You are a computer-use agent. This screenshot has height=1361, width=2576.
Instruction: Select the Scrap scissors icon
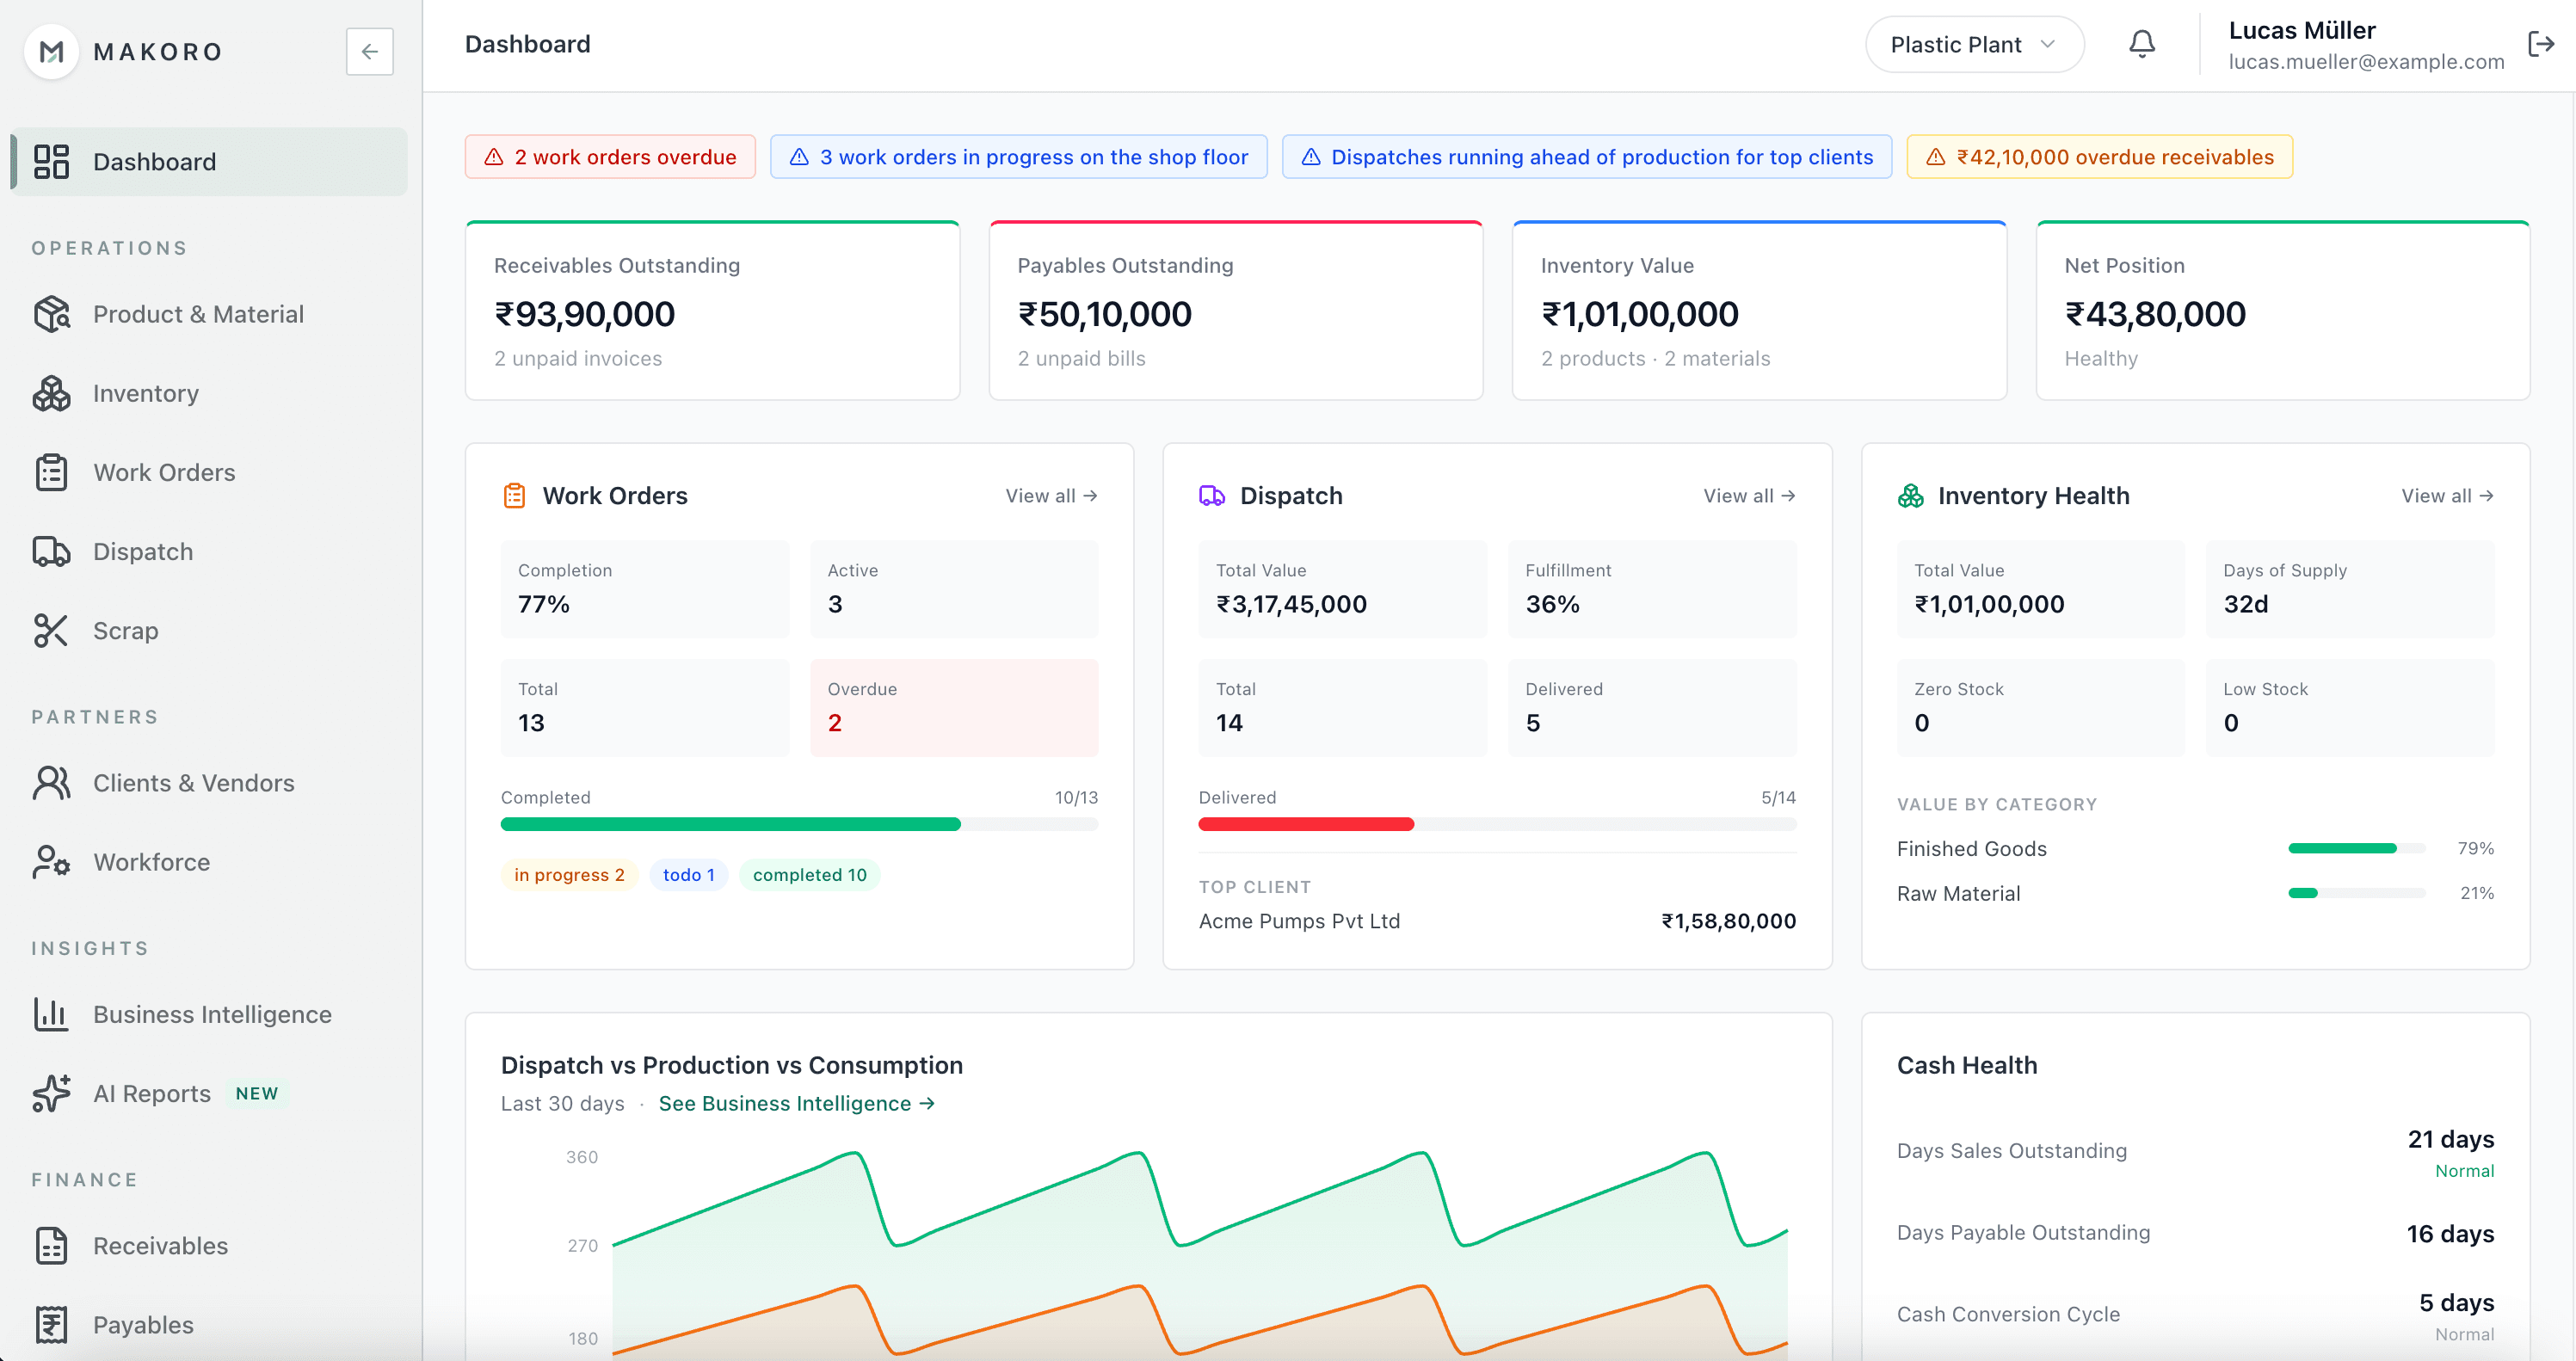point(51,630)
